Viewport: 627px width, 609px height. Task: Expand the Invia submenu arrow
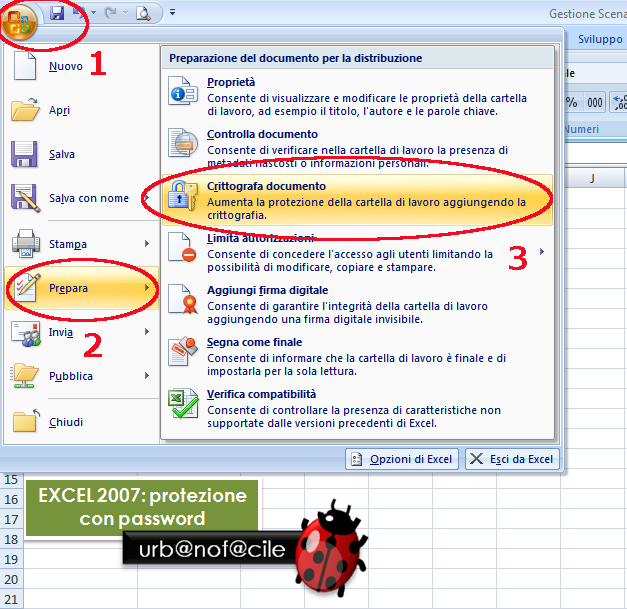coord(147,331)
